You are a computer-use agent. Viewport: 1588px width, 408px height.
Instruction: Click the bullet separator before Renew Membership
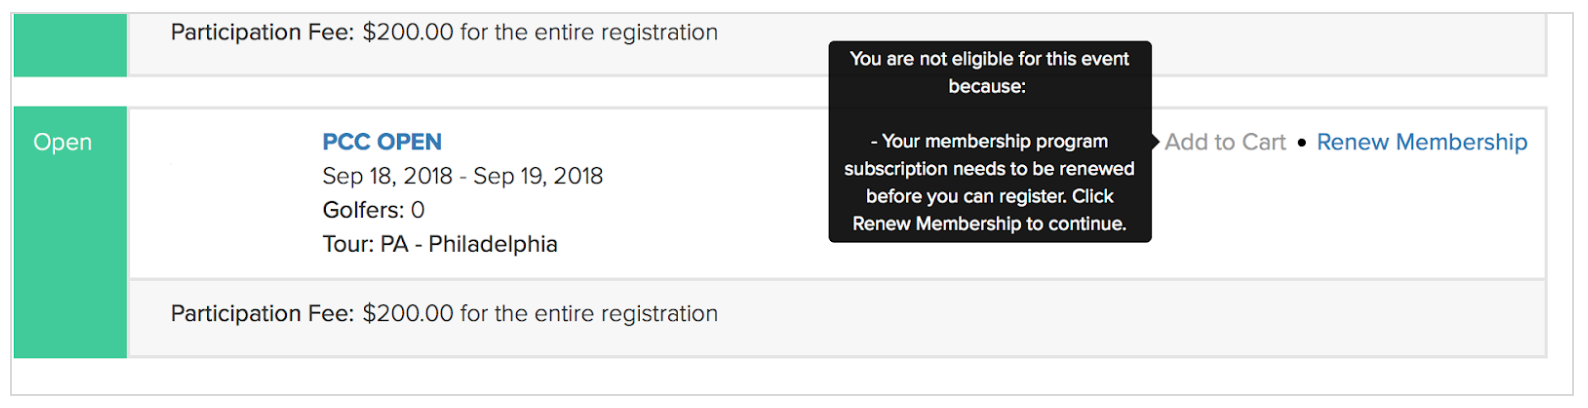coord(1301,143)
